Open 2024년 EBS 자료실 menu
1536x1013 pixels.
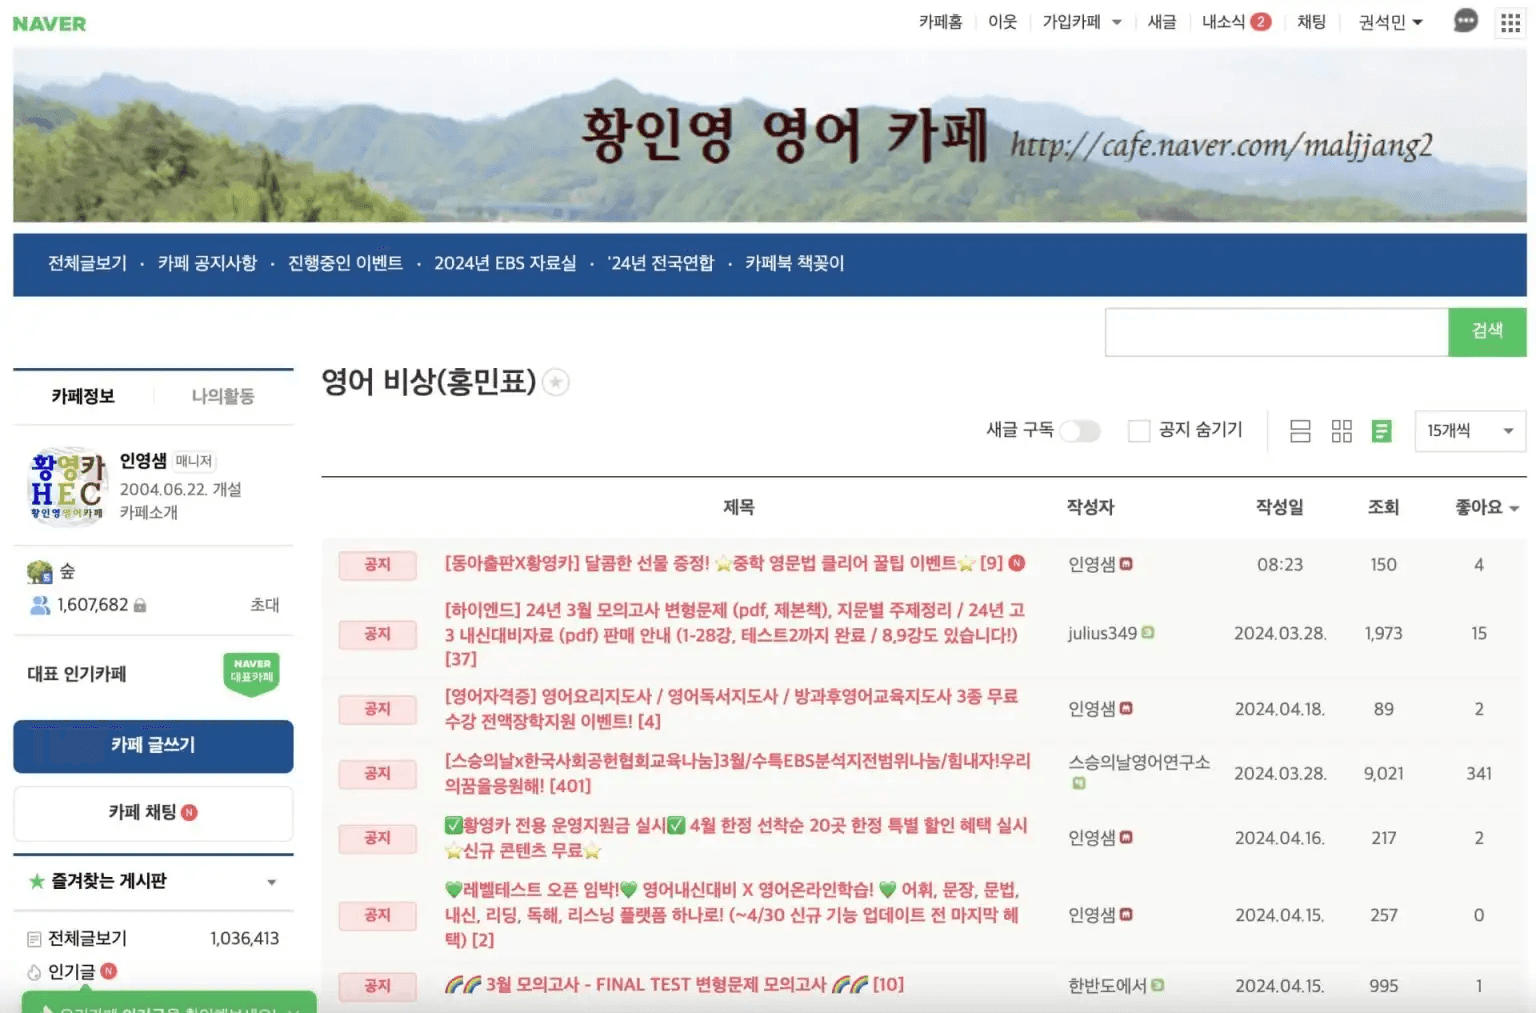pos(505,263)
